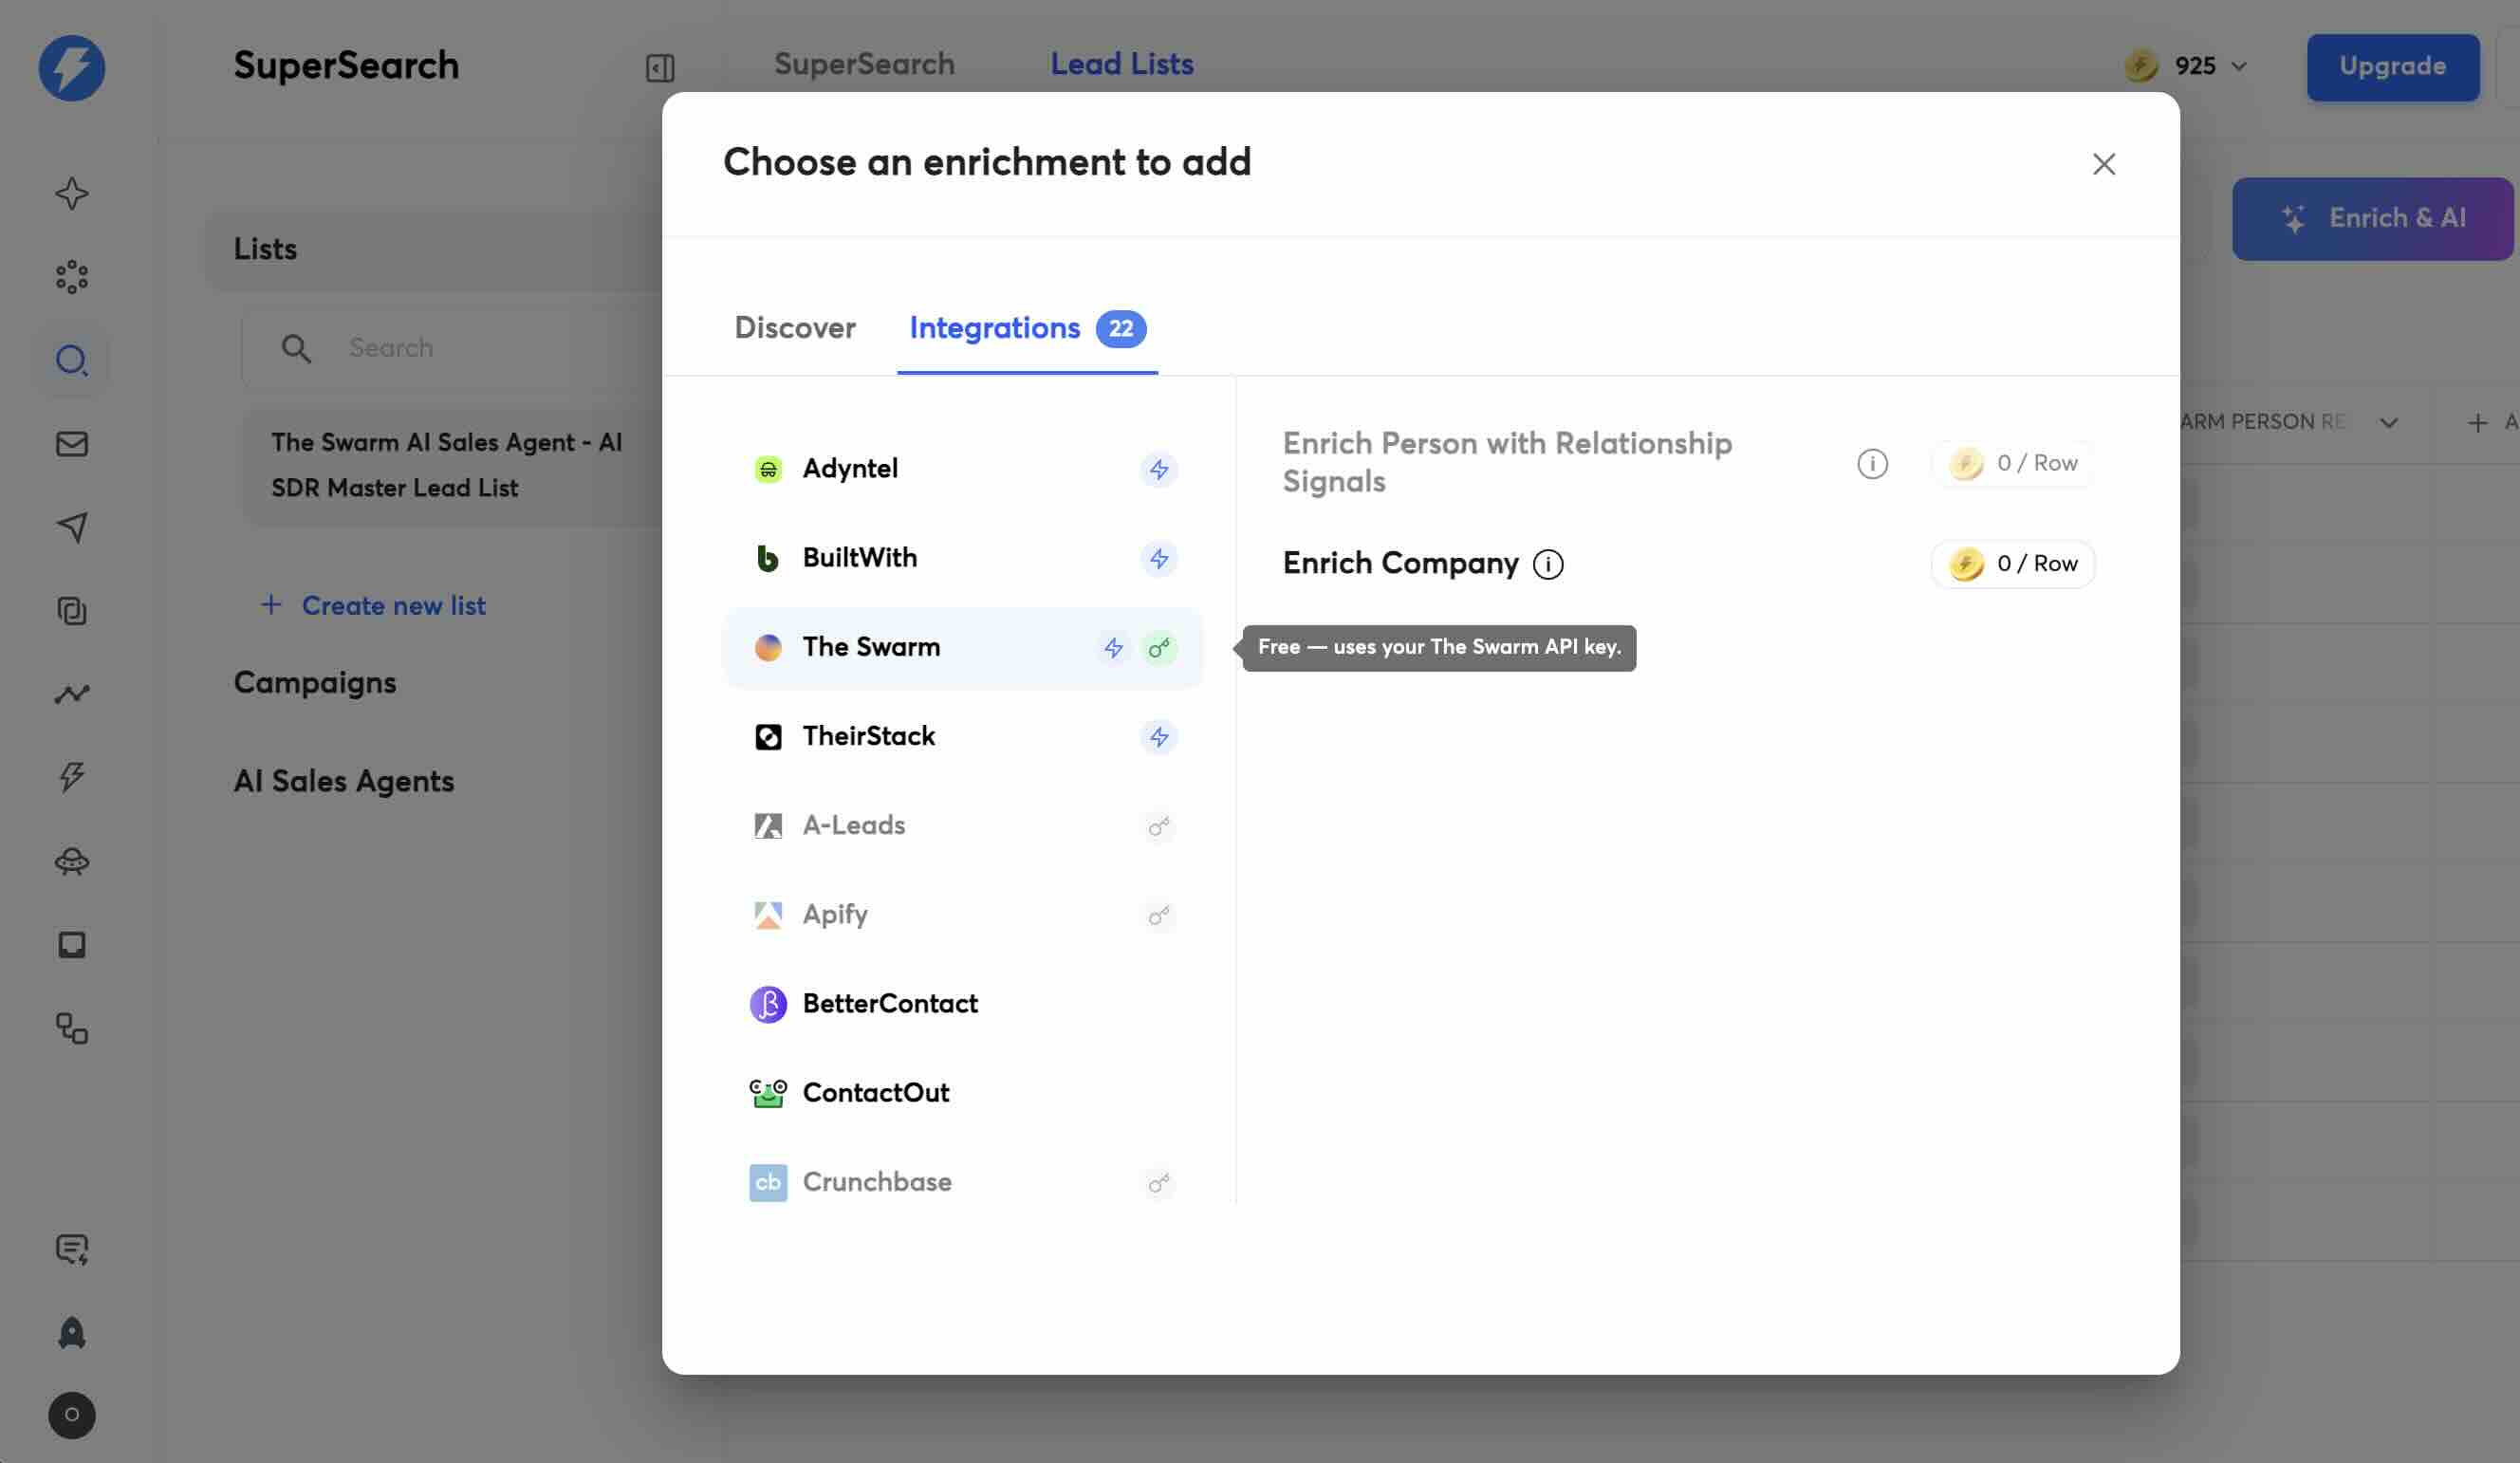Select the Crunchbase integration

(x=963, y=1182)
